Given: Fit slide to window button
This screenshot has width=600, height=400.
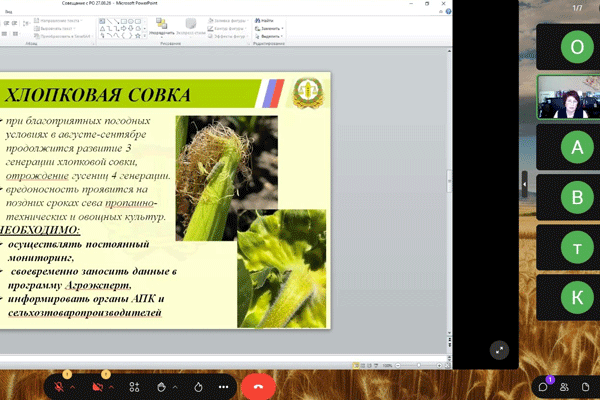Looking at the screenshot, I should pyautogui.click(x=447, y=366).
